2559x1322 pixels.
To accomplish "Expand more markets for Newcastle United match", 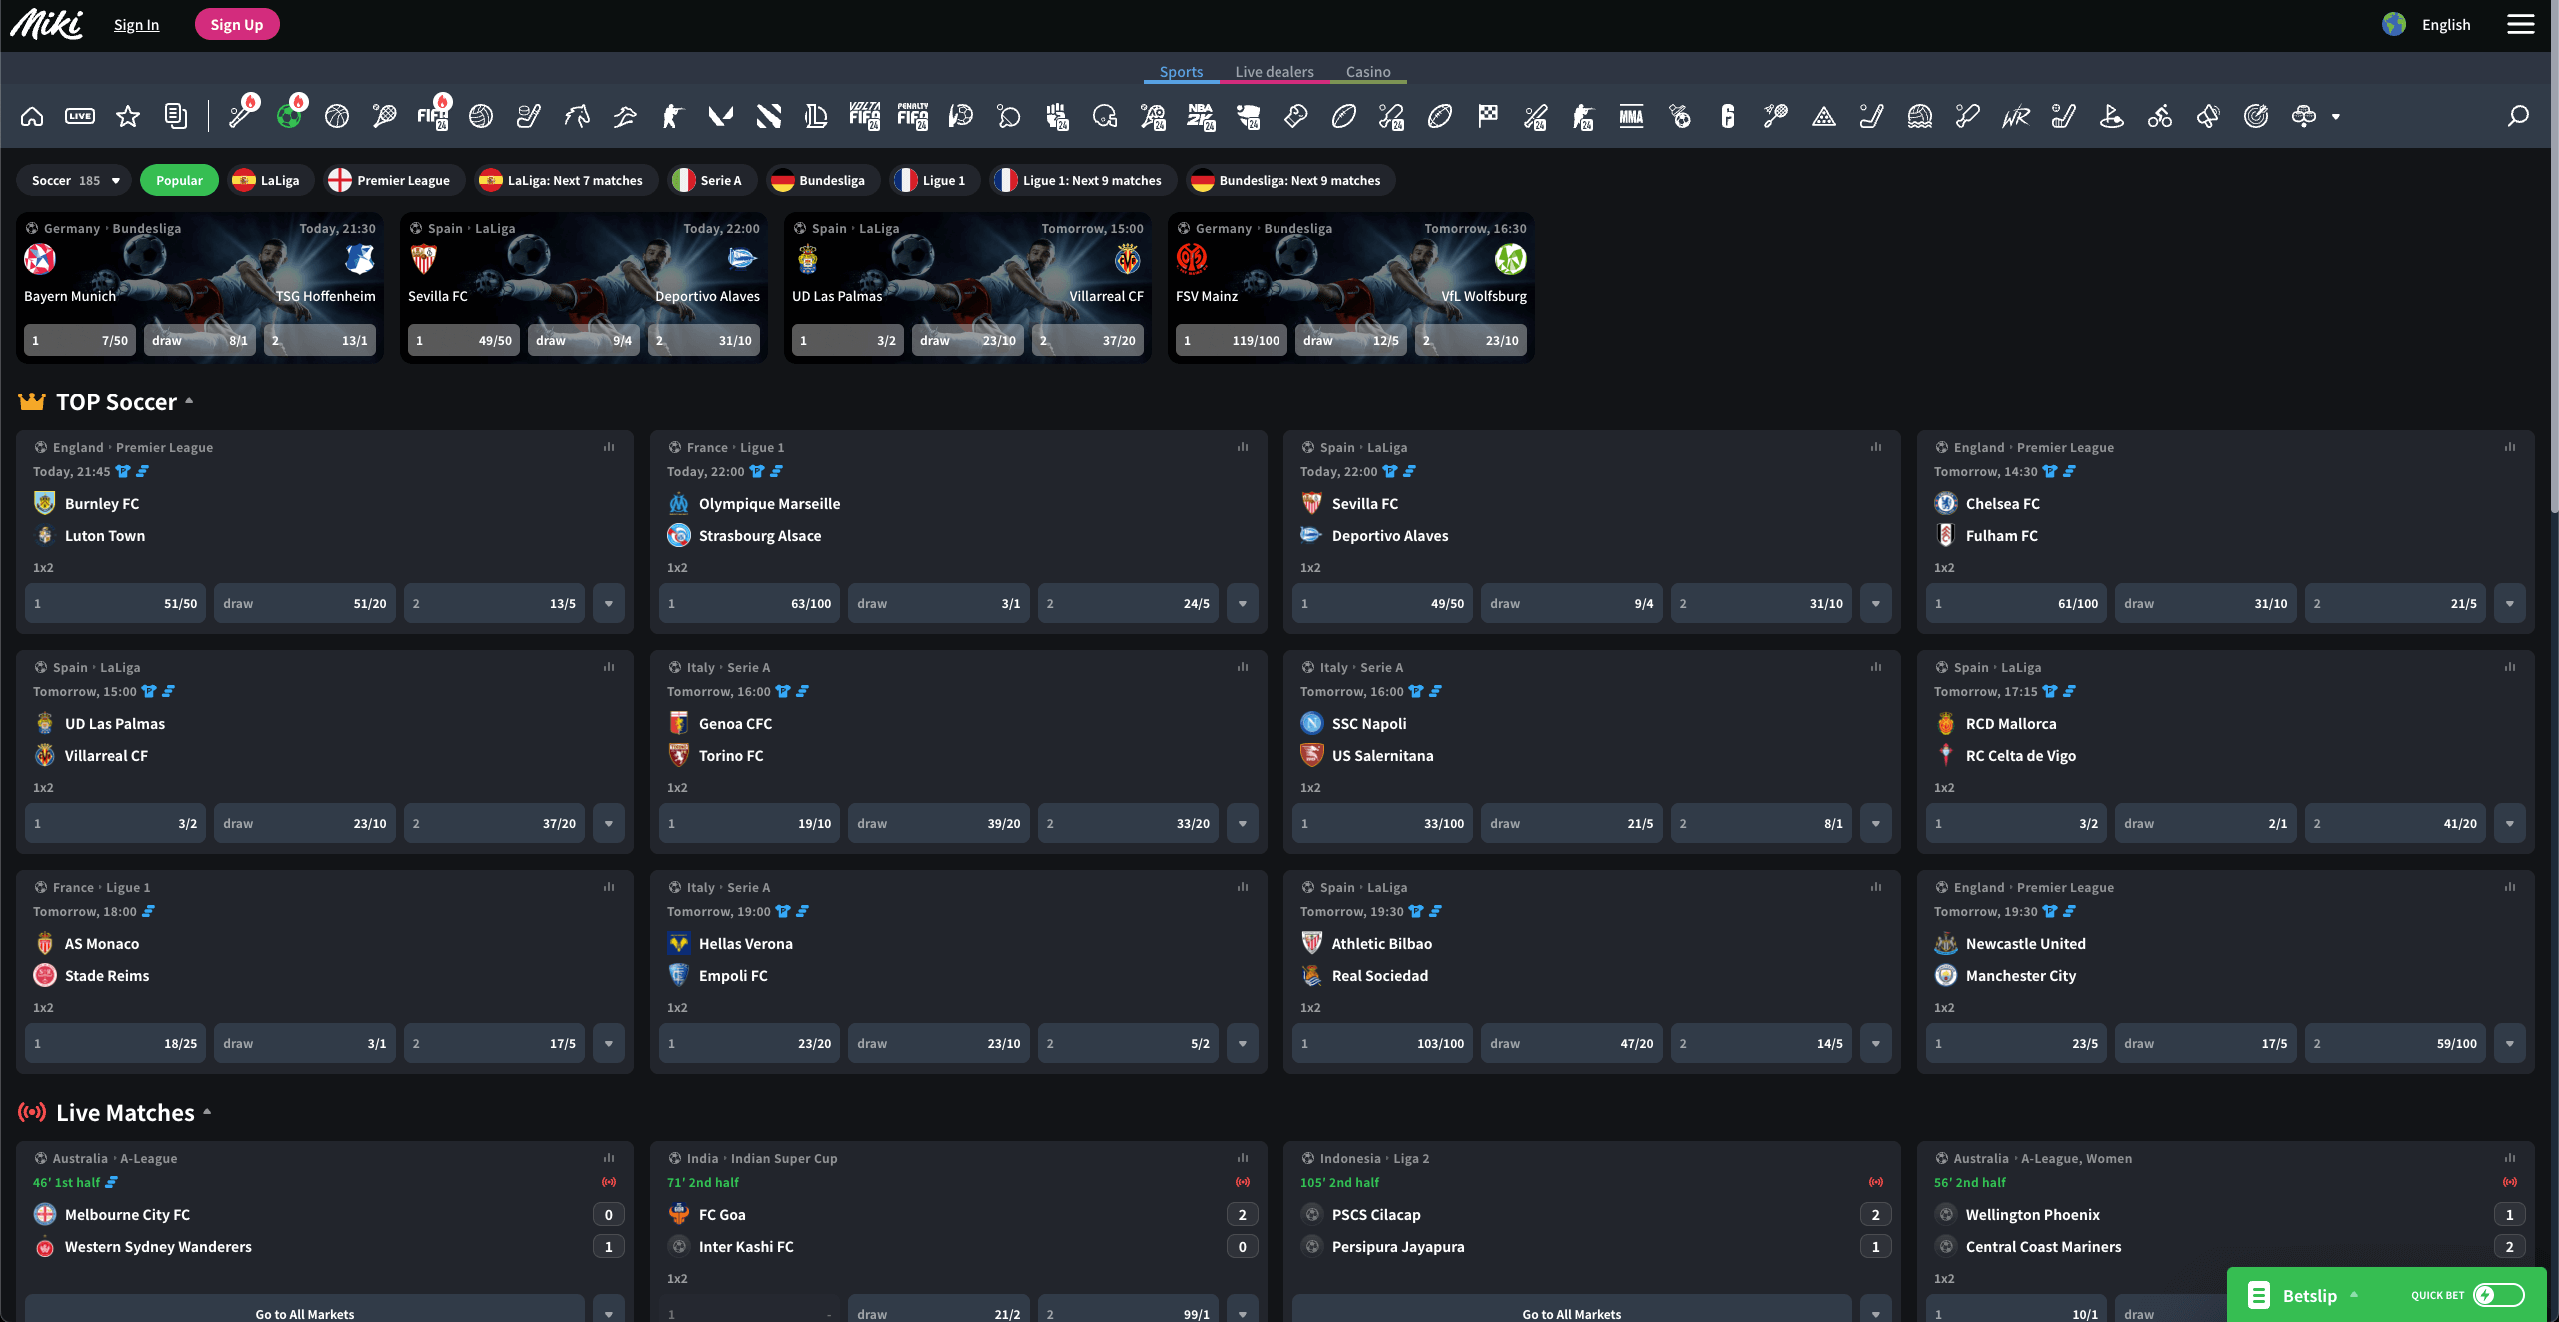I will [2510, 1044].
